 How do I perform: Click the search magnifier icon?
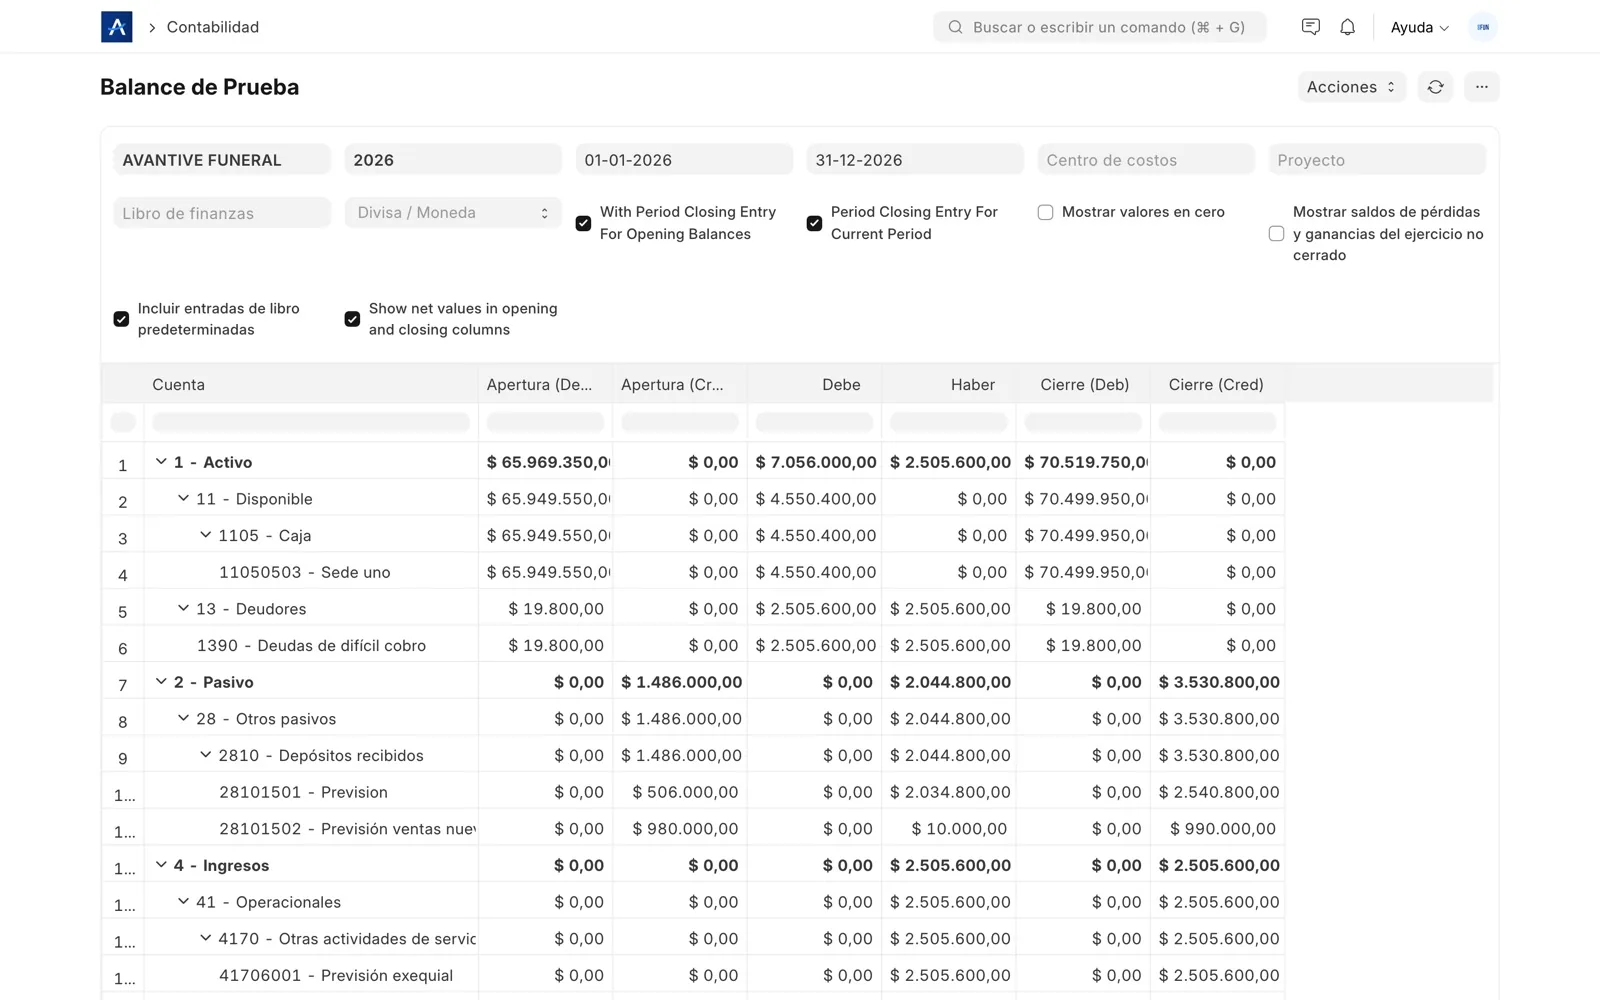point(955,27)
